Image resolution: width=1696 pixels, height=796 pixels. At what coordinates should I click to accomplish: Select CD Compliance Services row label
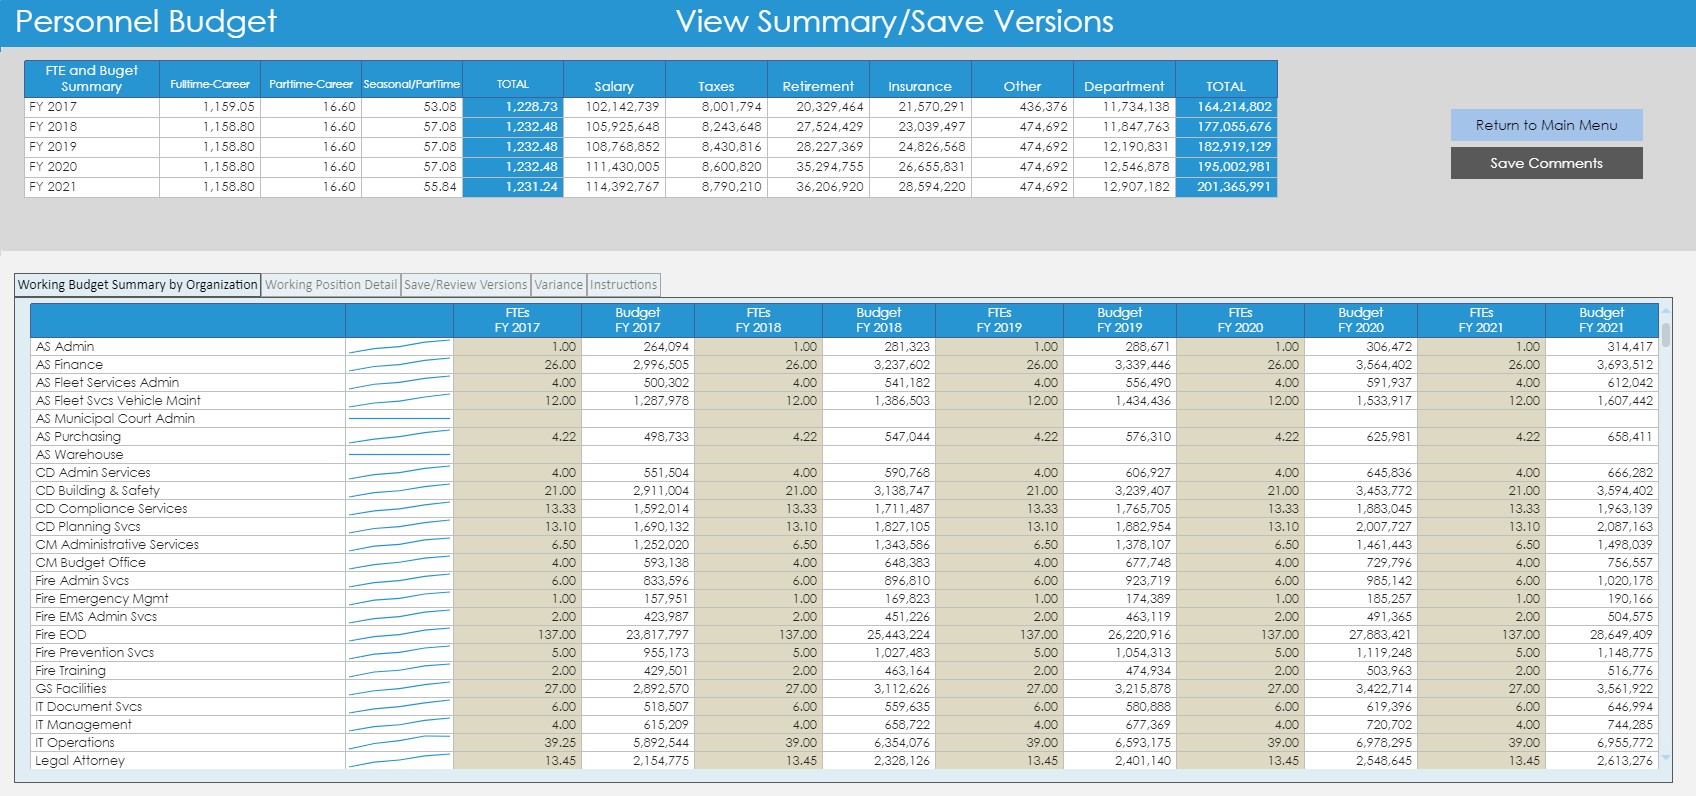[111, 509]
